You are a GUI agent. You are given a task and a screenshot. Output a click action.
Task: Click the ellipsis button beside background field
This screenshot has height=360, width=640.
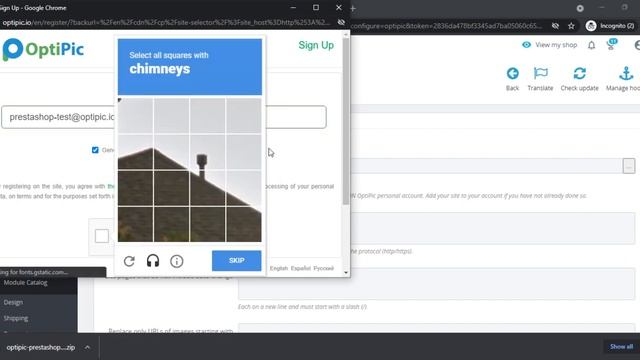pyautogui.click(x=629, y=166)
